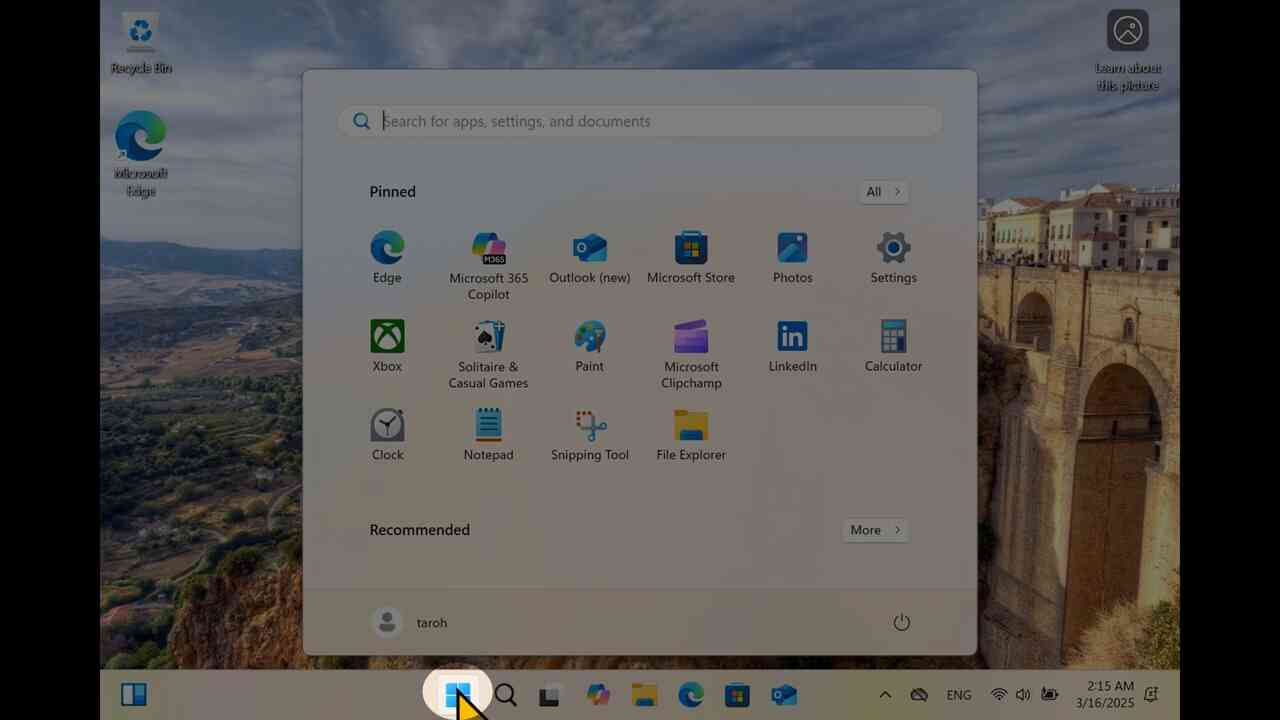
Task: Switch input language via ENG indicator
Action: [x=958, y=694]
